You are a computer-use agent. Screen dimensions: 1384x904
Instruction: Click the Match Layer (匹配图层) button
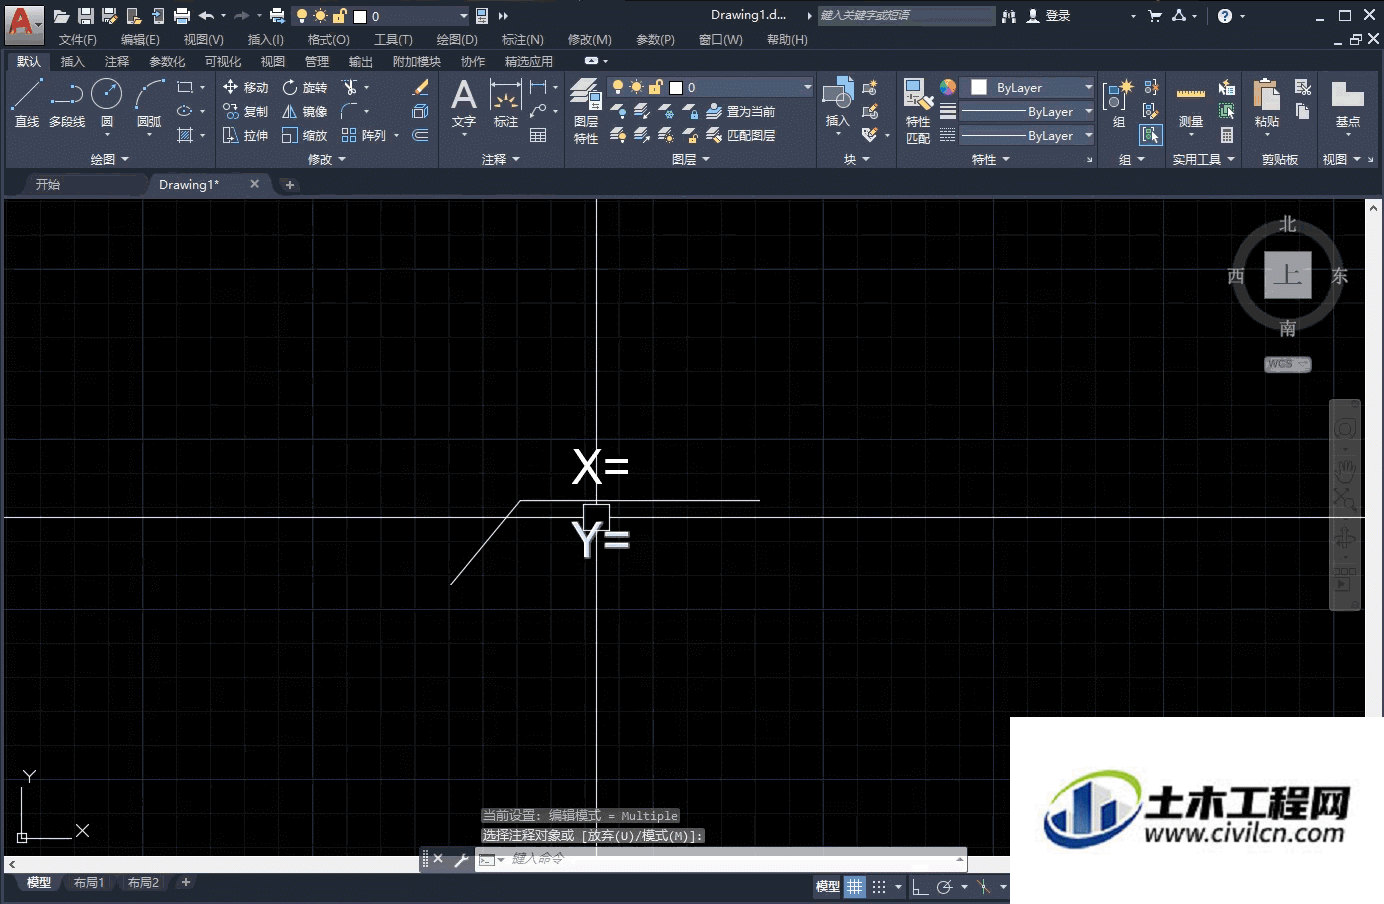pyautogui.click(x=741, y=135)
